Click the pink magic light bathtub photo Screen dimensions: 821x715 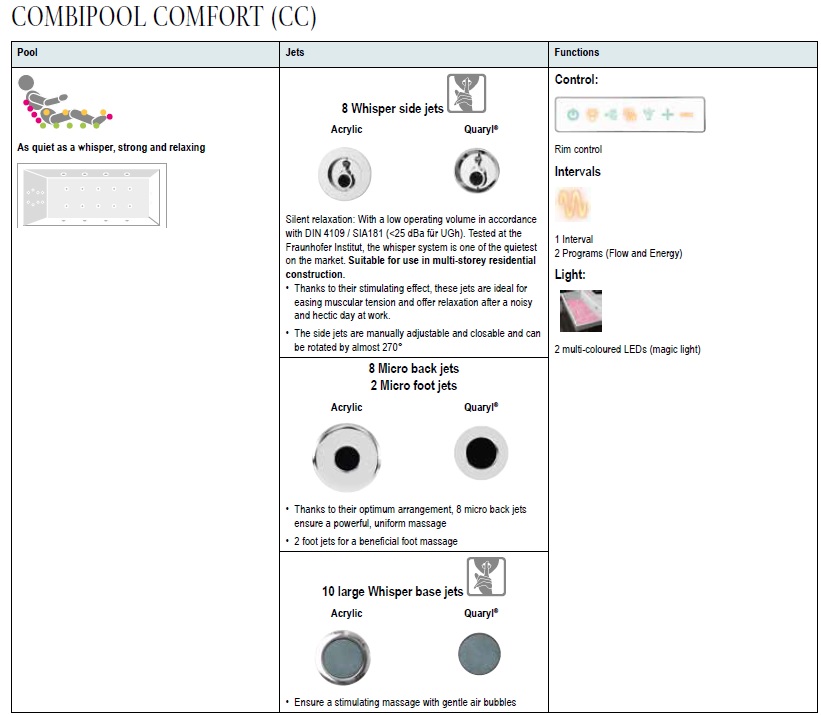579,312
